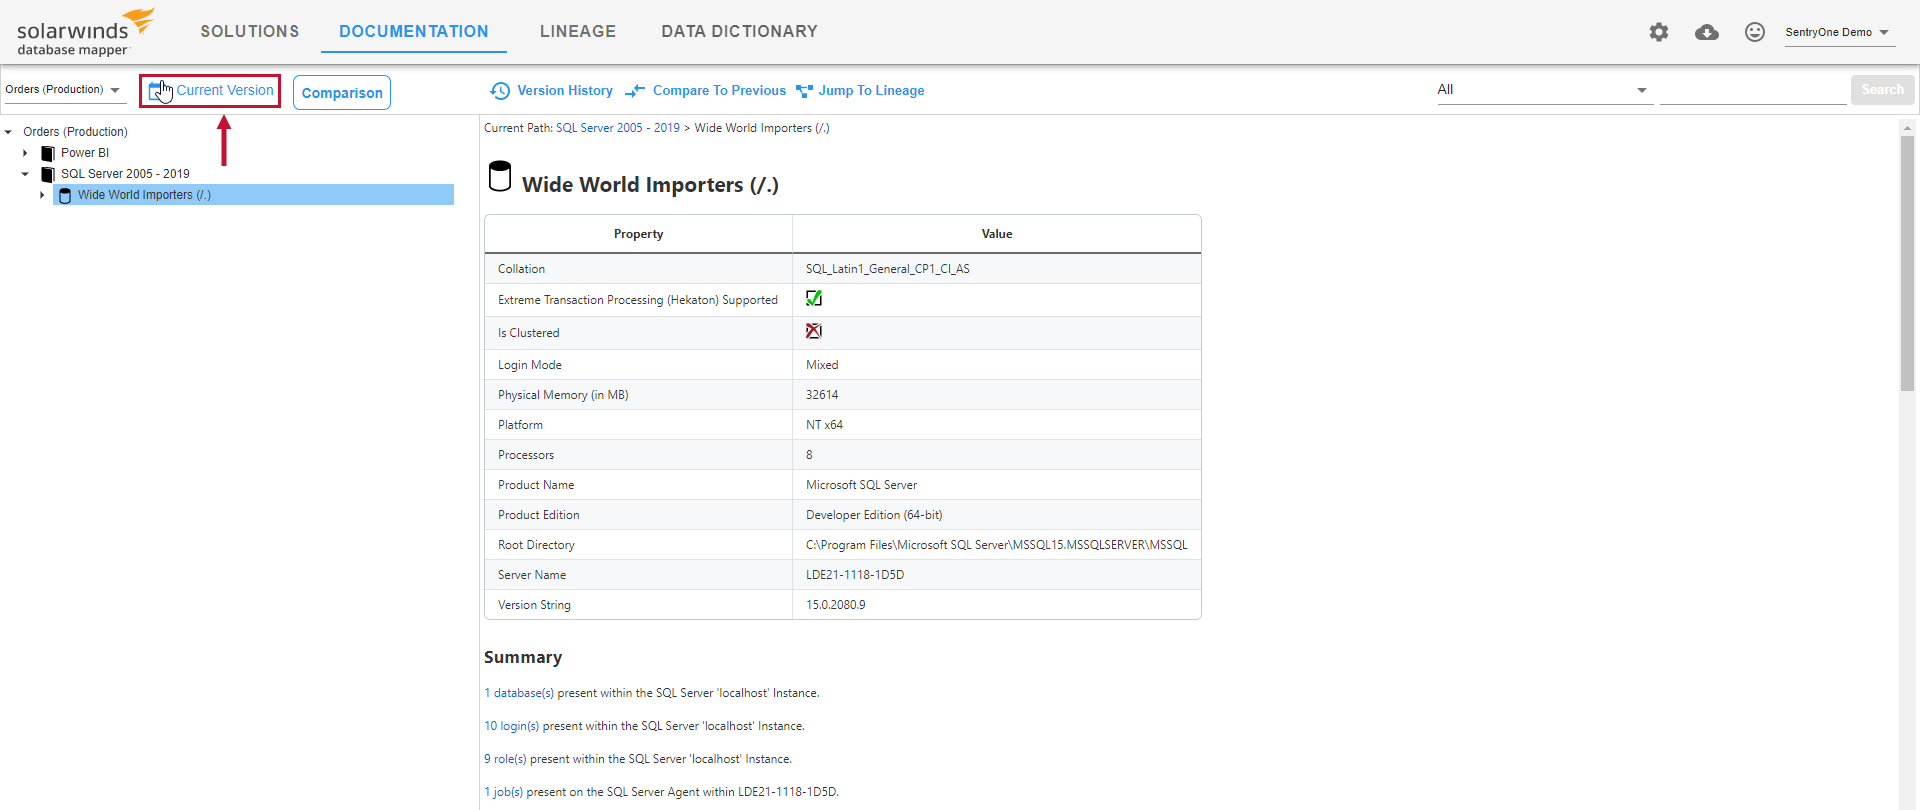
Task: Click the cloud download icon
Action: tap(1707, 32)
